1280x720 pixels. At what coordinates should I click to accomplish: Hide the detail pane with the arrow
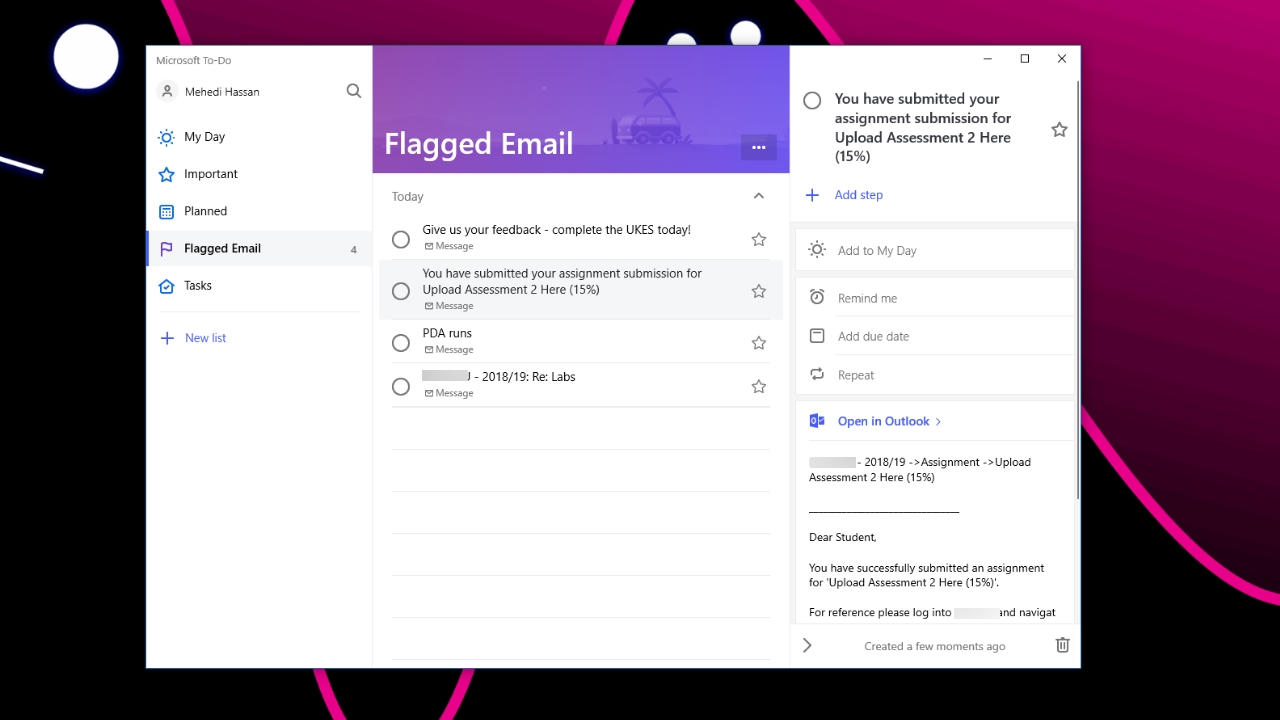click(807, 646)
